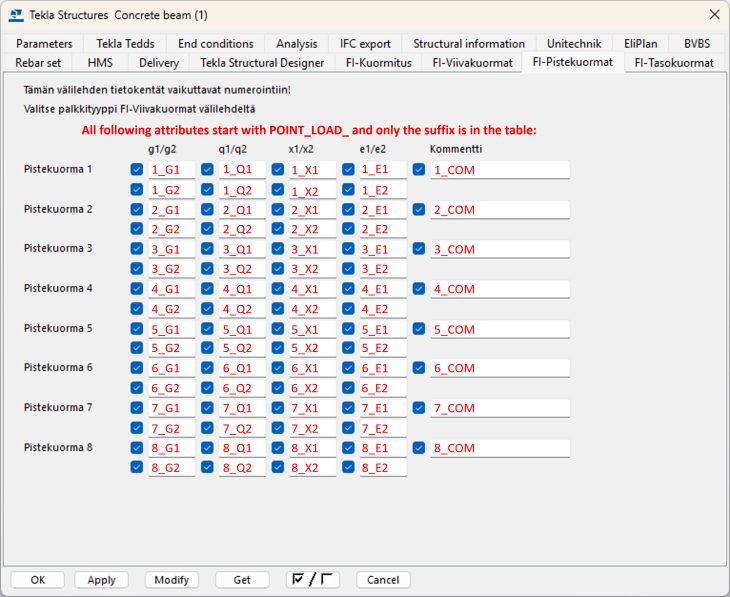730x597 pixels.
Task: Focus the 4_X2 input field
Action: (x=312, y=309)
